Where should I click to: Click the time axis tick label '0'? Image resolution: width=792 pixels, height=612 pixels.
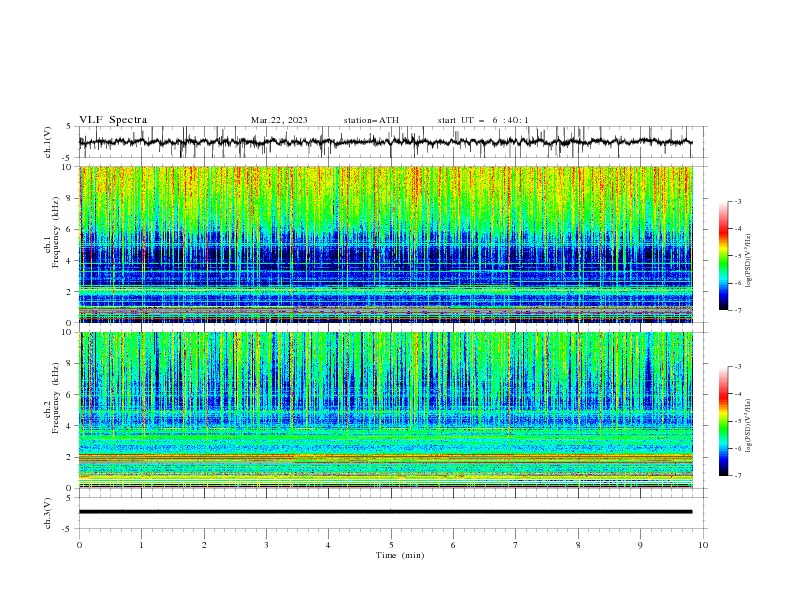pos(79,545)
